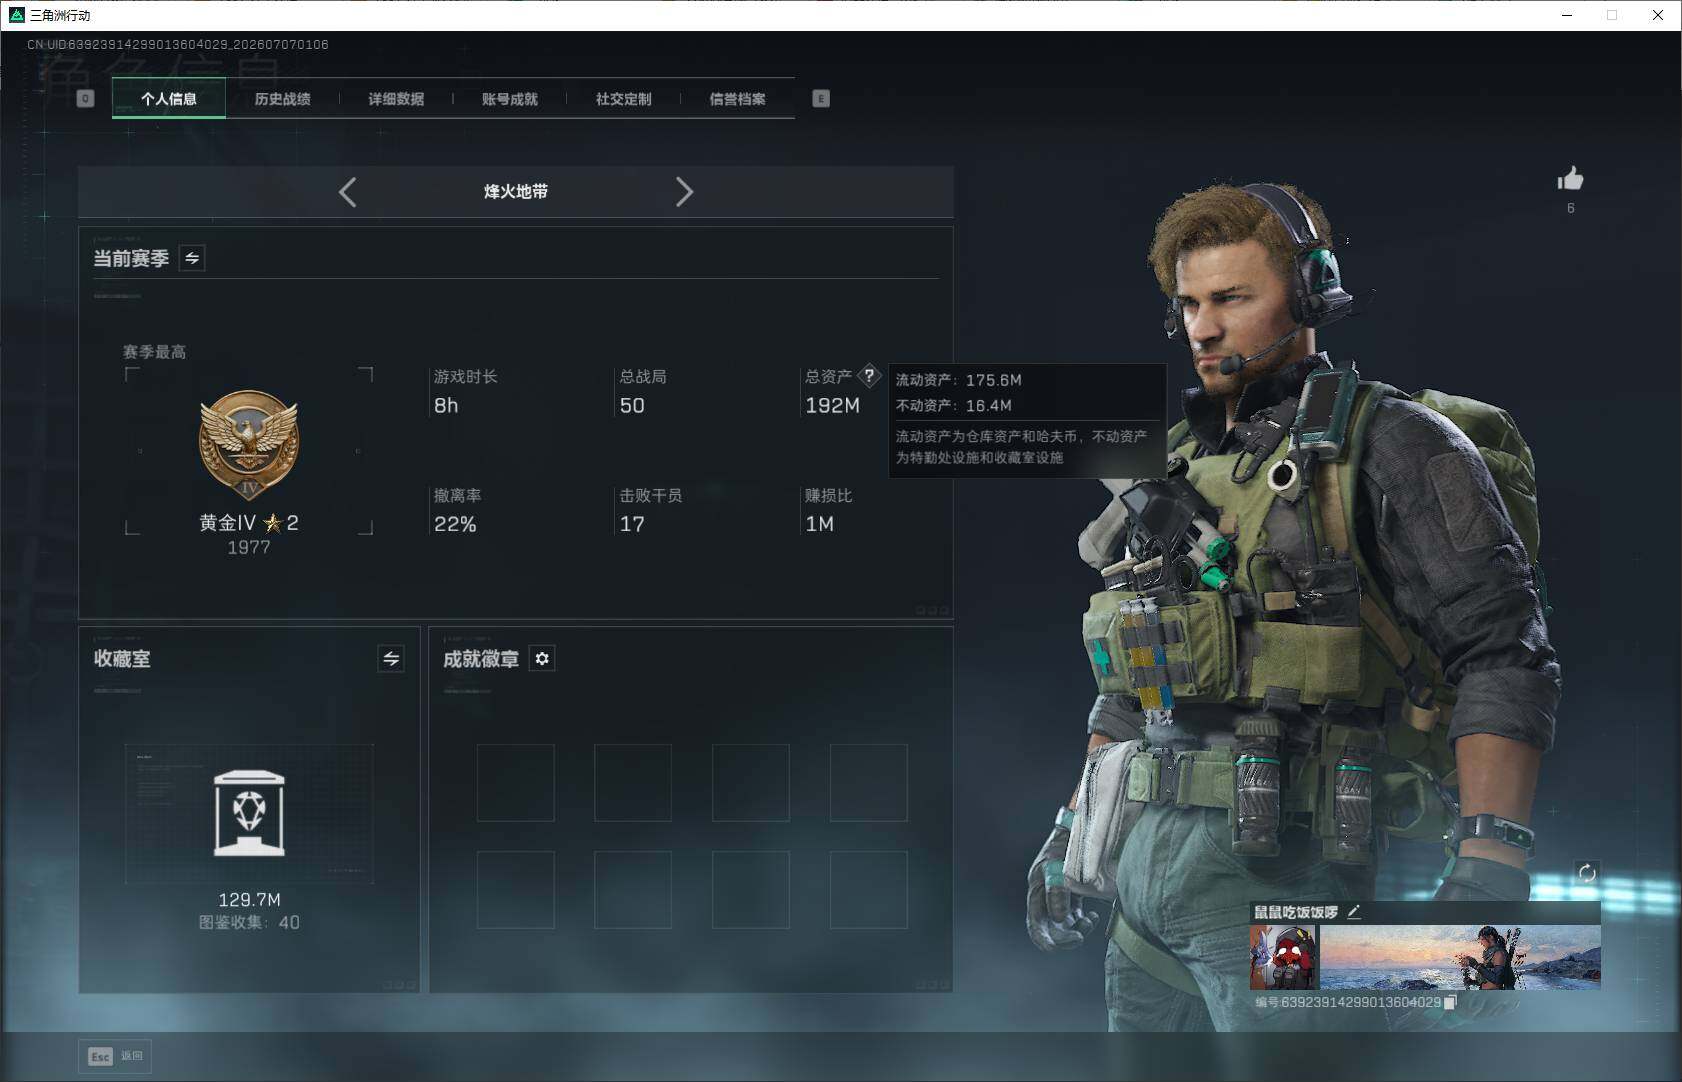This screenshot has height=1082, width=1682.
Task: Click the 总战局 value 50
Action: (632, 405)
